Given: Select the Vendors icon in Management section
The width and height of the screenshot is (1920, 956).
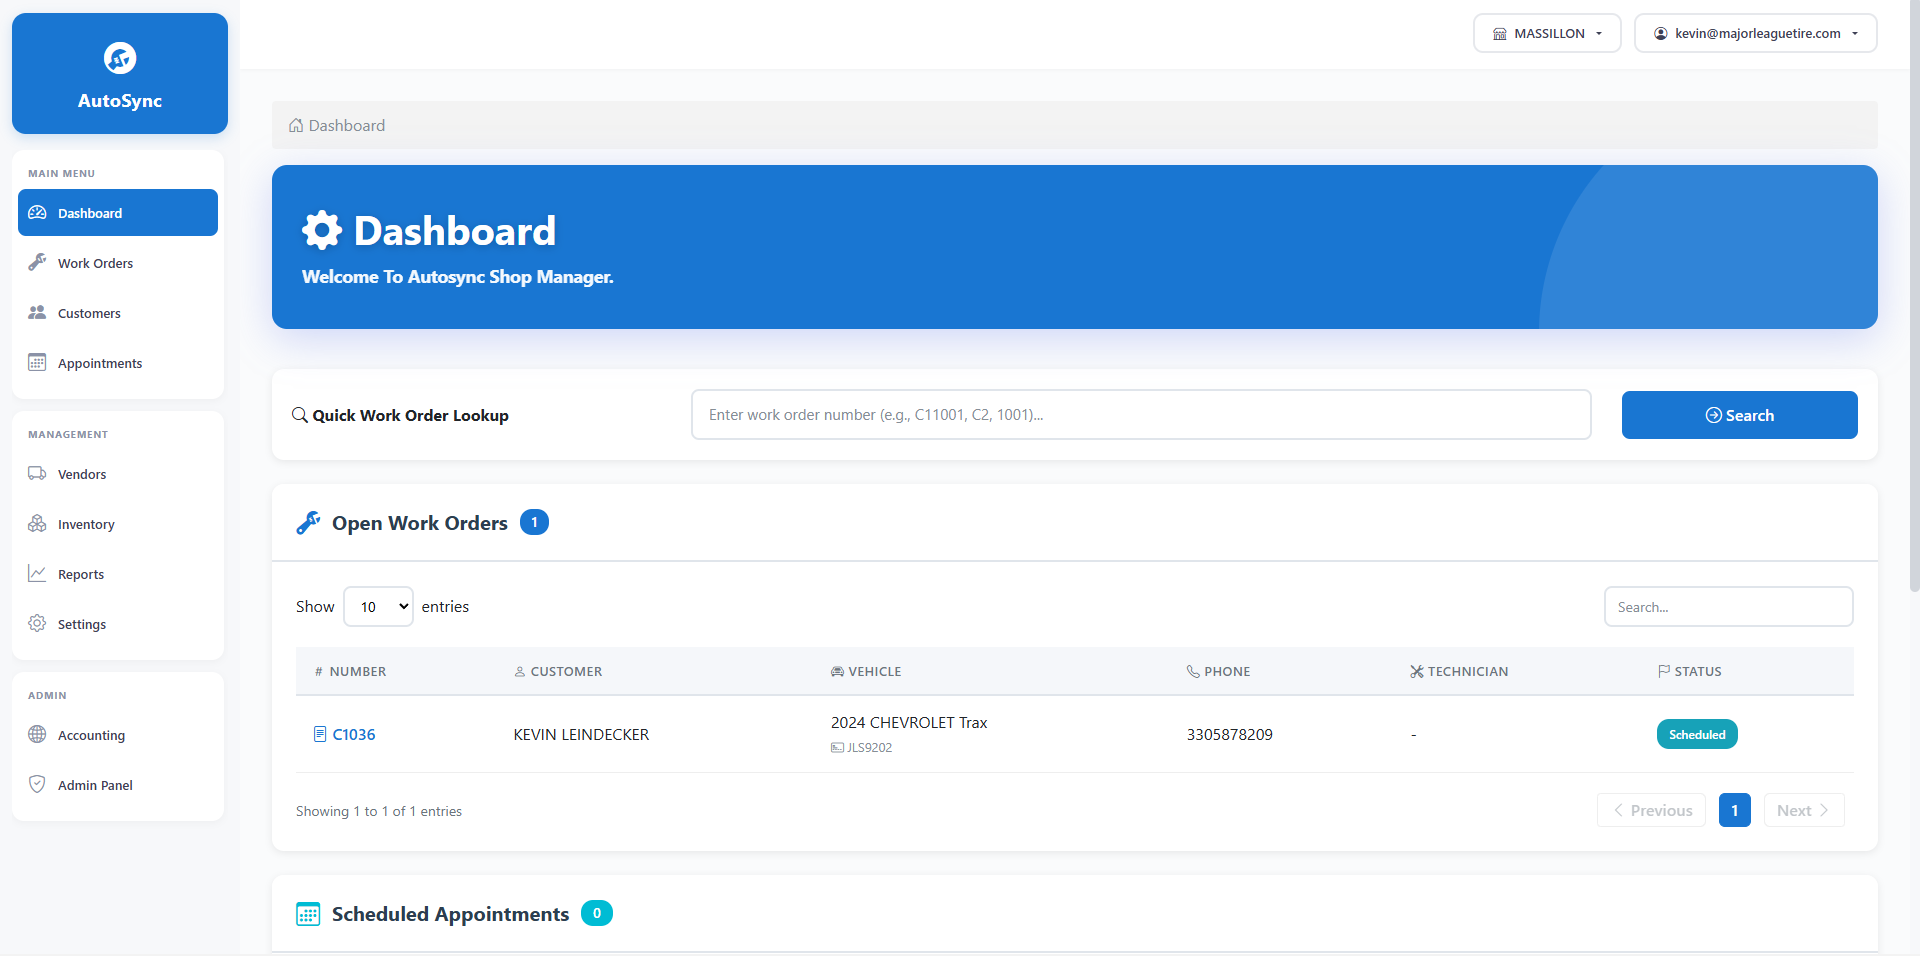Looking at the screenshot, I should (x=37, y=473).
